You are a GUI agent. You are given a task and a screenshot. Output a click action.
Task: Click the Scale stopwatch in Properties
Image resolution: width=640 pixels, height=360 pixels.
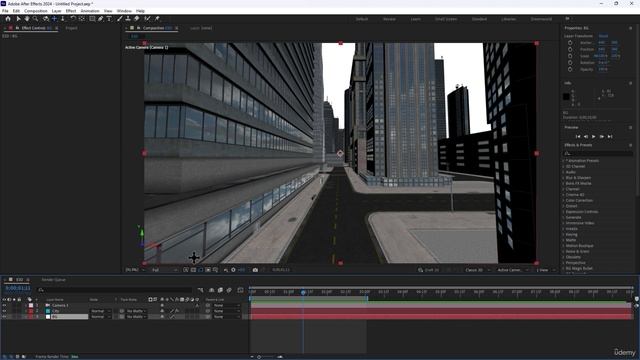(570, 56)
